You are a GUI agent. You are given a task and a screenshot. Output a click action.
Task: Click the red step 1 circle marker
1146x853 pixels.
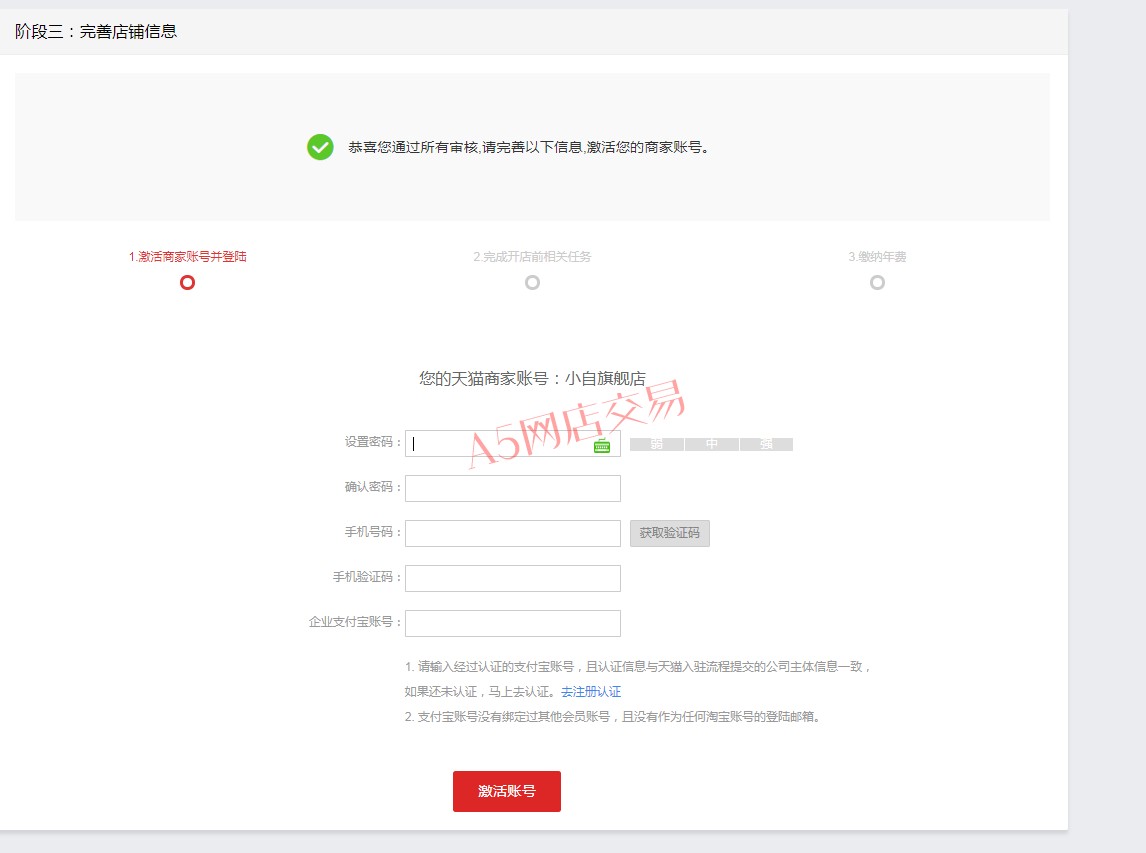pos(188,282)
